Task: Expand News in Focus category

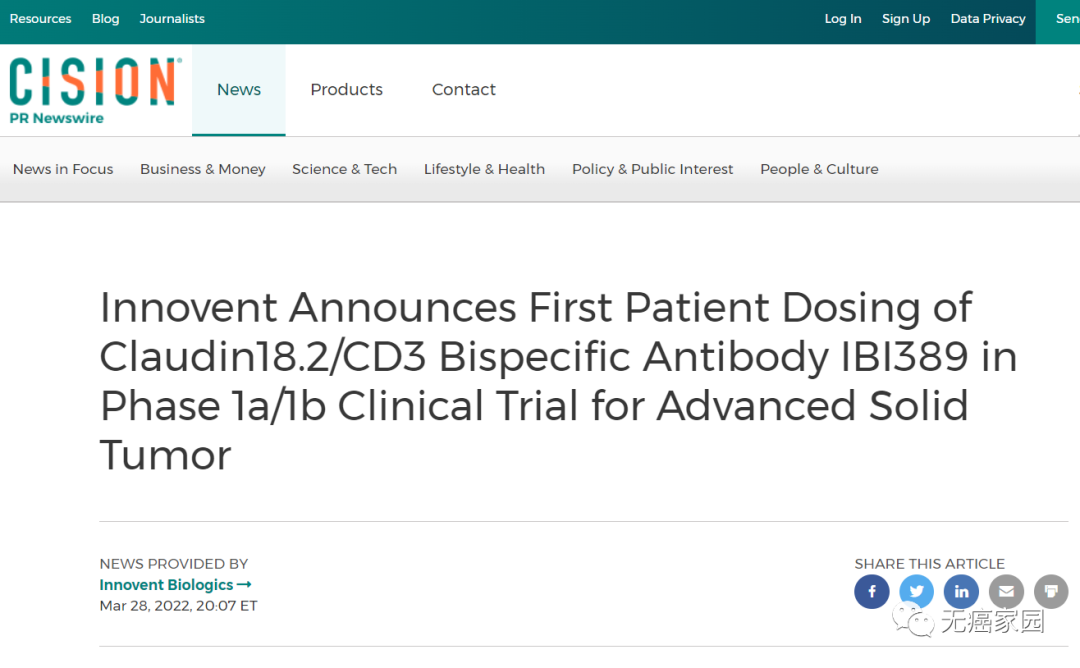Action: pyautogui.click(x=63, y=169)
